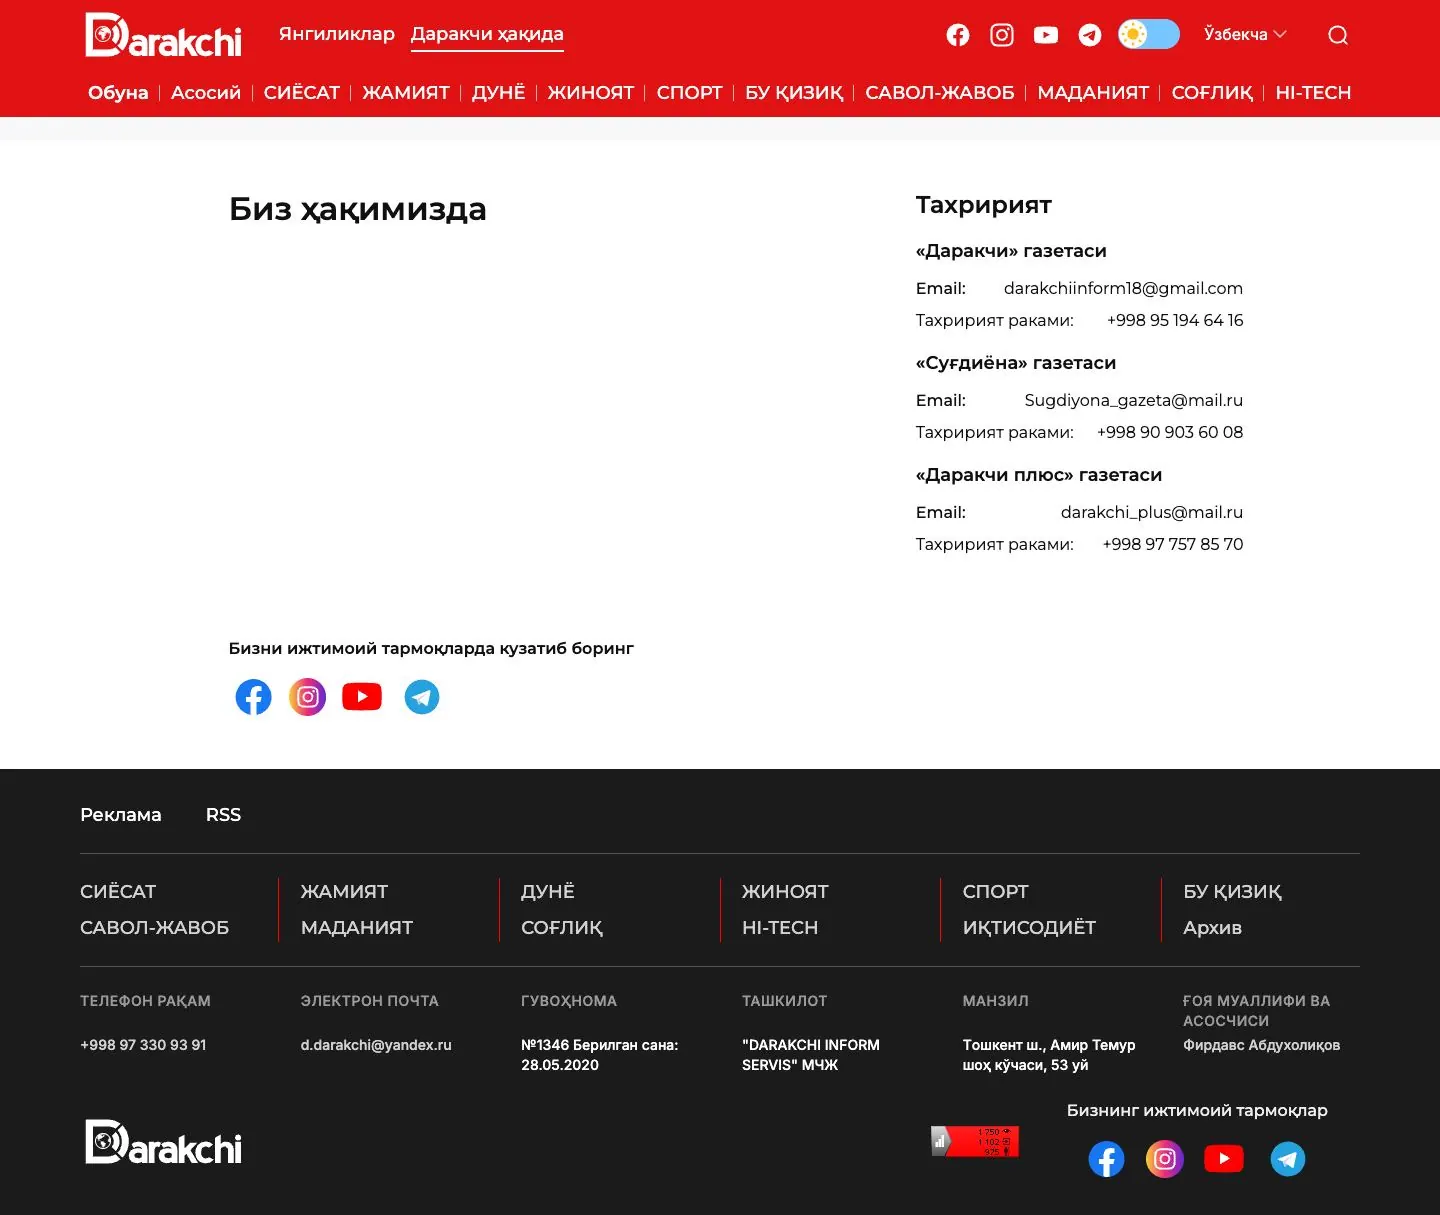Open Instagram under Бизни ижтимоий тармоқларда кузатиб боринг
Screen dimensions: 1440x1215
tap(308, 697)
